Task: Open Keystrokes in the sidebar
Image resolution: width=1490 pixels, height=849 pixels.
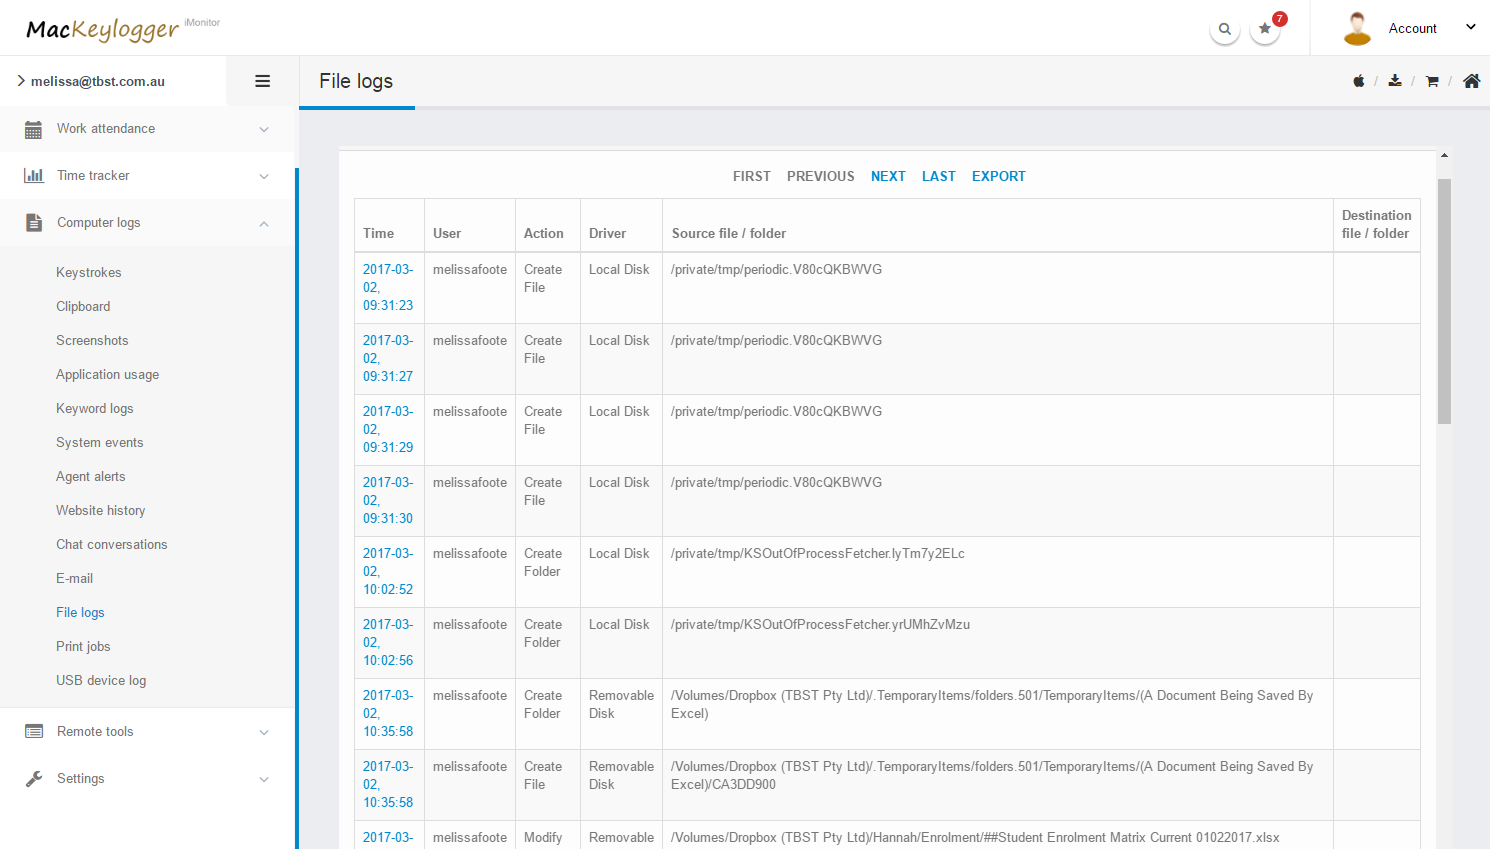Action: point(88,273)
